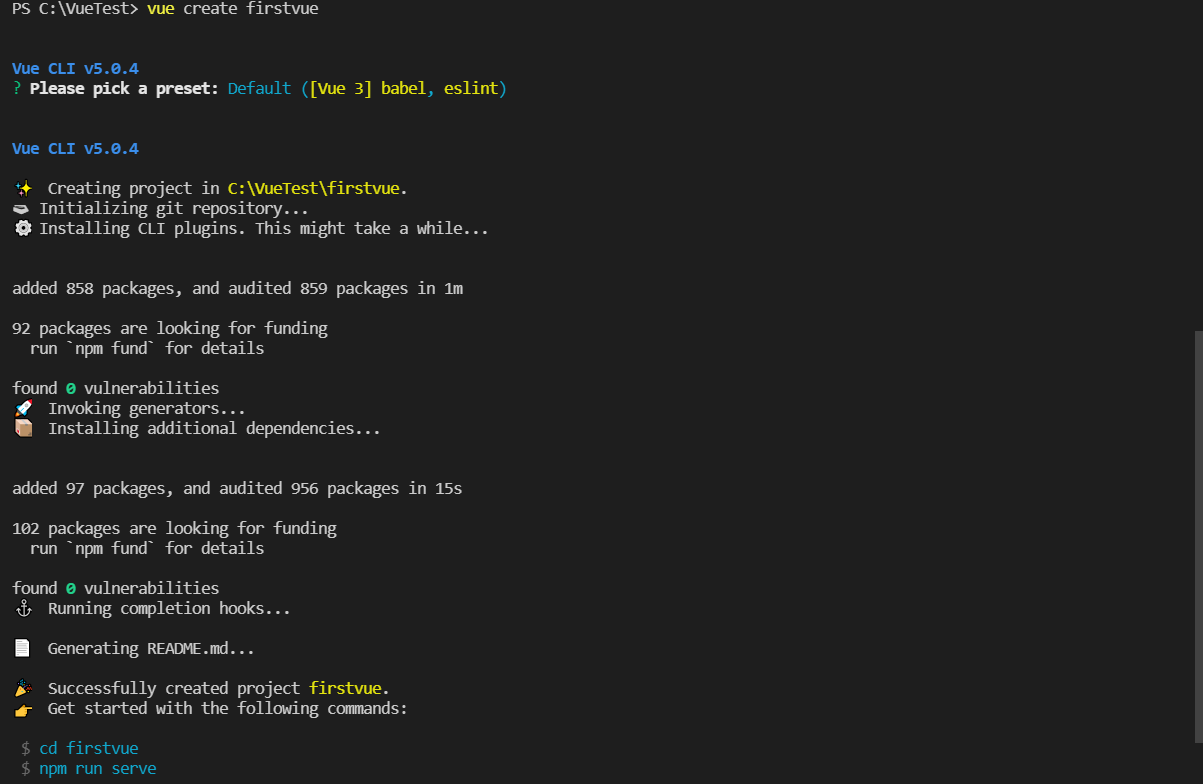Viewport: 1203px width, 784px height.
Task: Click second 'found 0 vulnerabilities' line below 102 packages
Action: click(115, 588)
